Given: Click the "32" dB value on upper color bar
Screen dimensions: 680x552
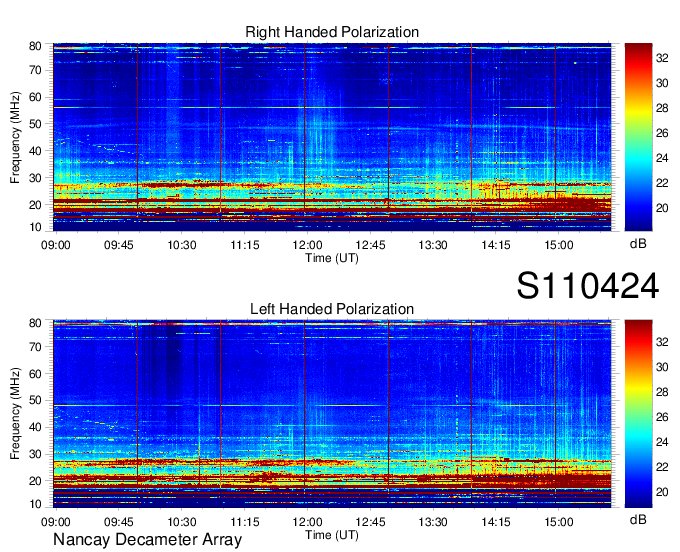Looking at the screenshot, I should 662,58.
